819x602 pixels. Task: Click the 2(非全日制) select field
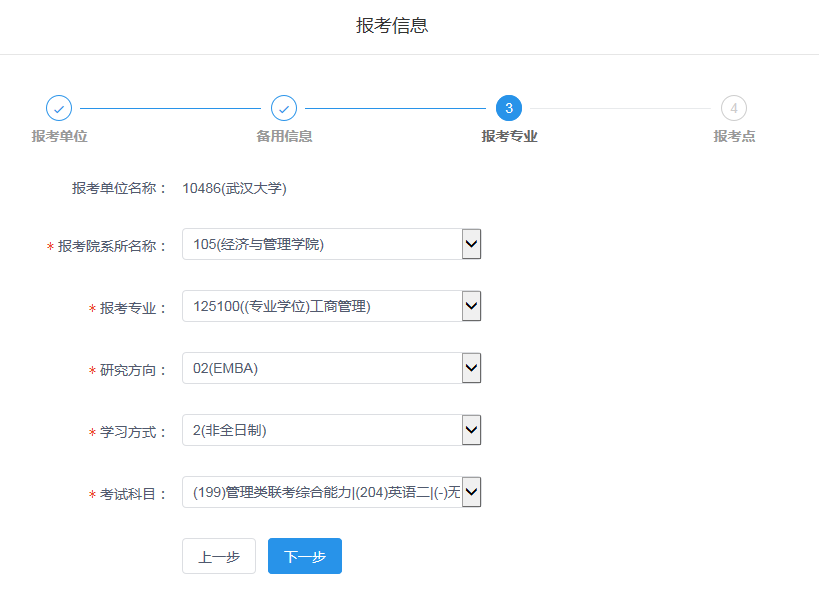click(x=331, y=430)
